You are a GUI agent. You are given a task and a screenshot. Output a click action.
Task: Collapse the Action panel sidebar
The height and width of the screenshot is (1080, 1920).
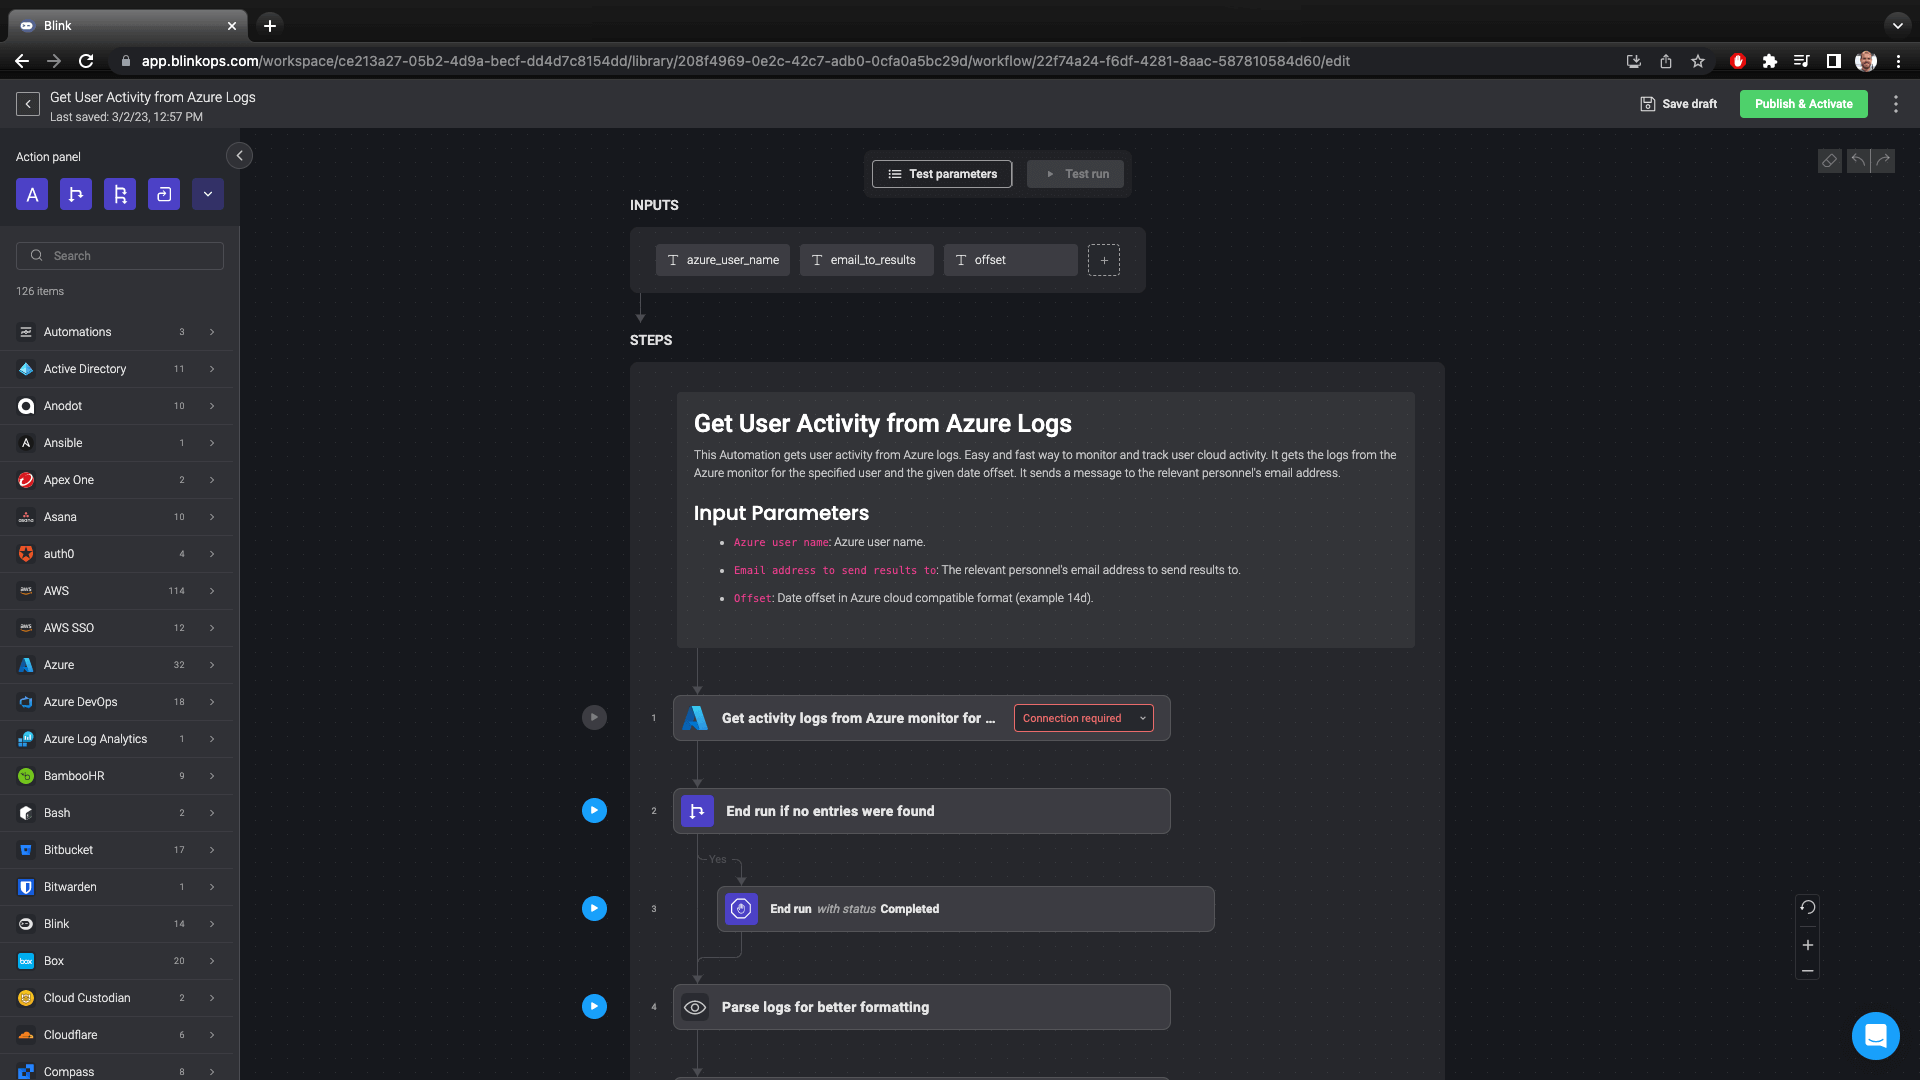[x=239, y=156]
